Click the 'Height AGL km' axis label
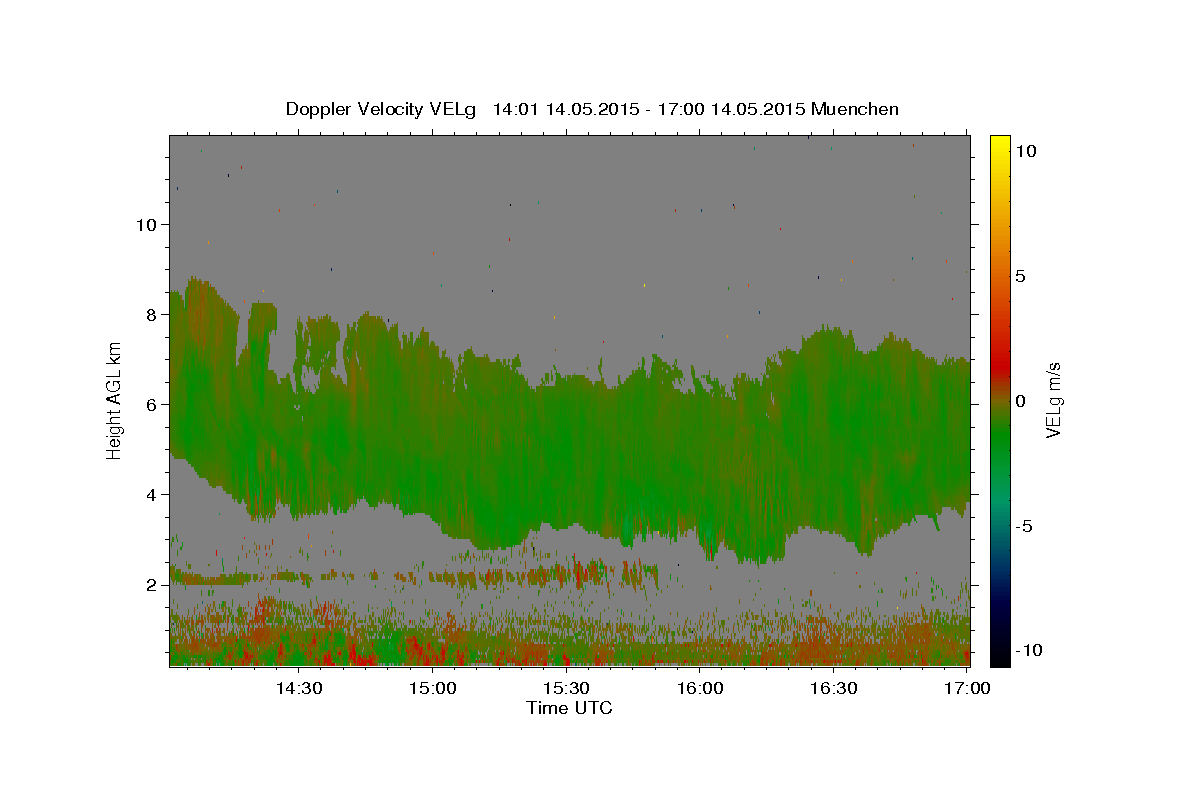The height and width of the screenshot is (800, 1200). [115, 400]
